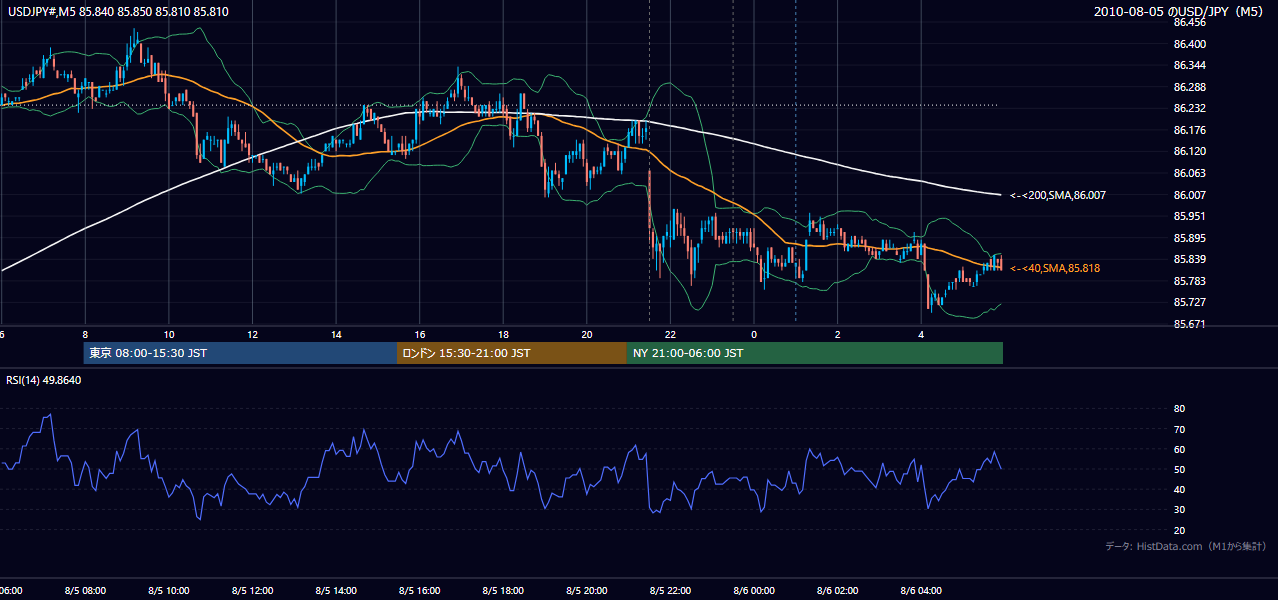
Task: Click RSI scale value 70
Action: 1180,429
